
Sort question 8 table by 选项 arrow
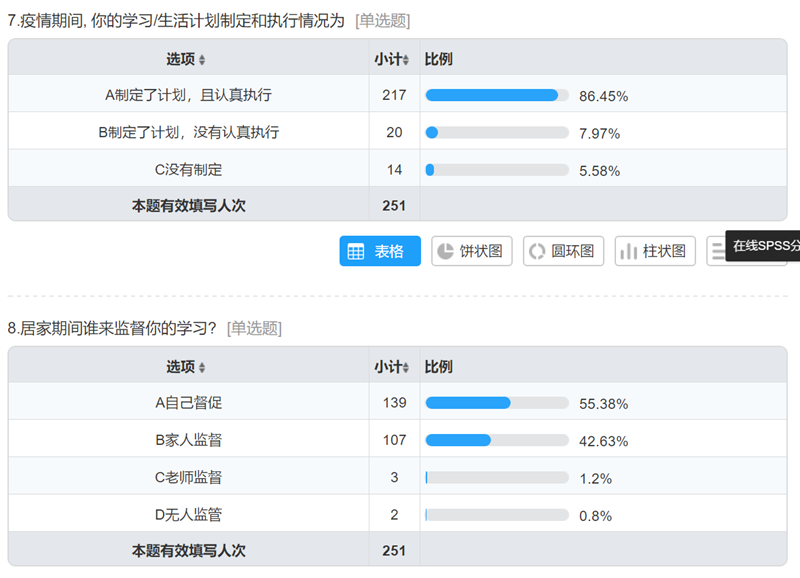tap(202, 368)
